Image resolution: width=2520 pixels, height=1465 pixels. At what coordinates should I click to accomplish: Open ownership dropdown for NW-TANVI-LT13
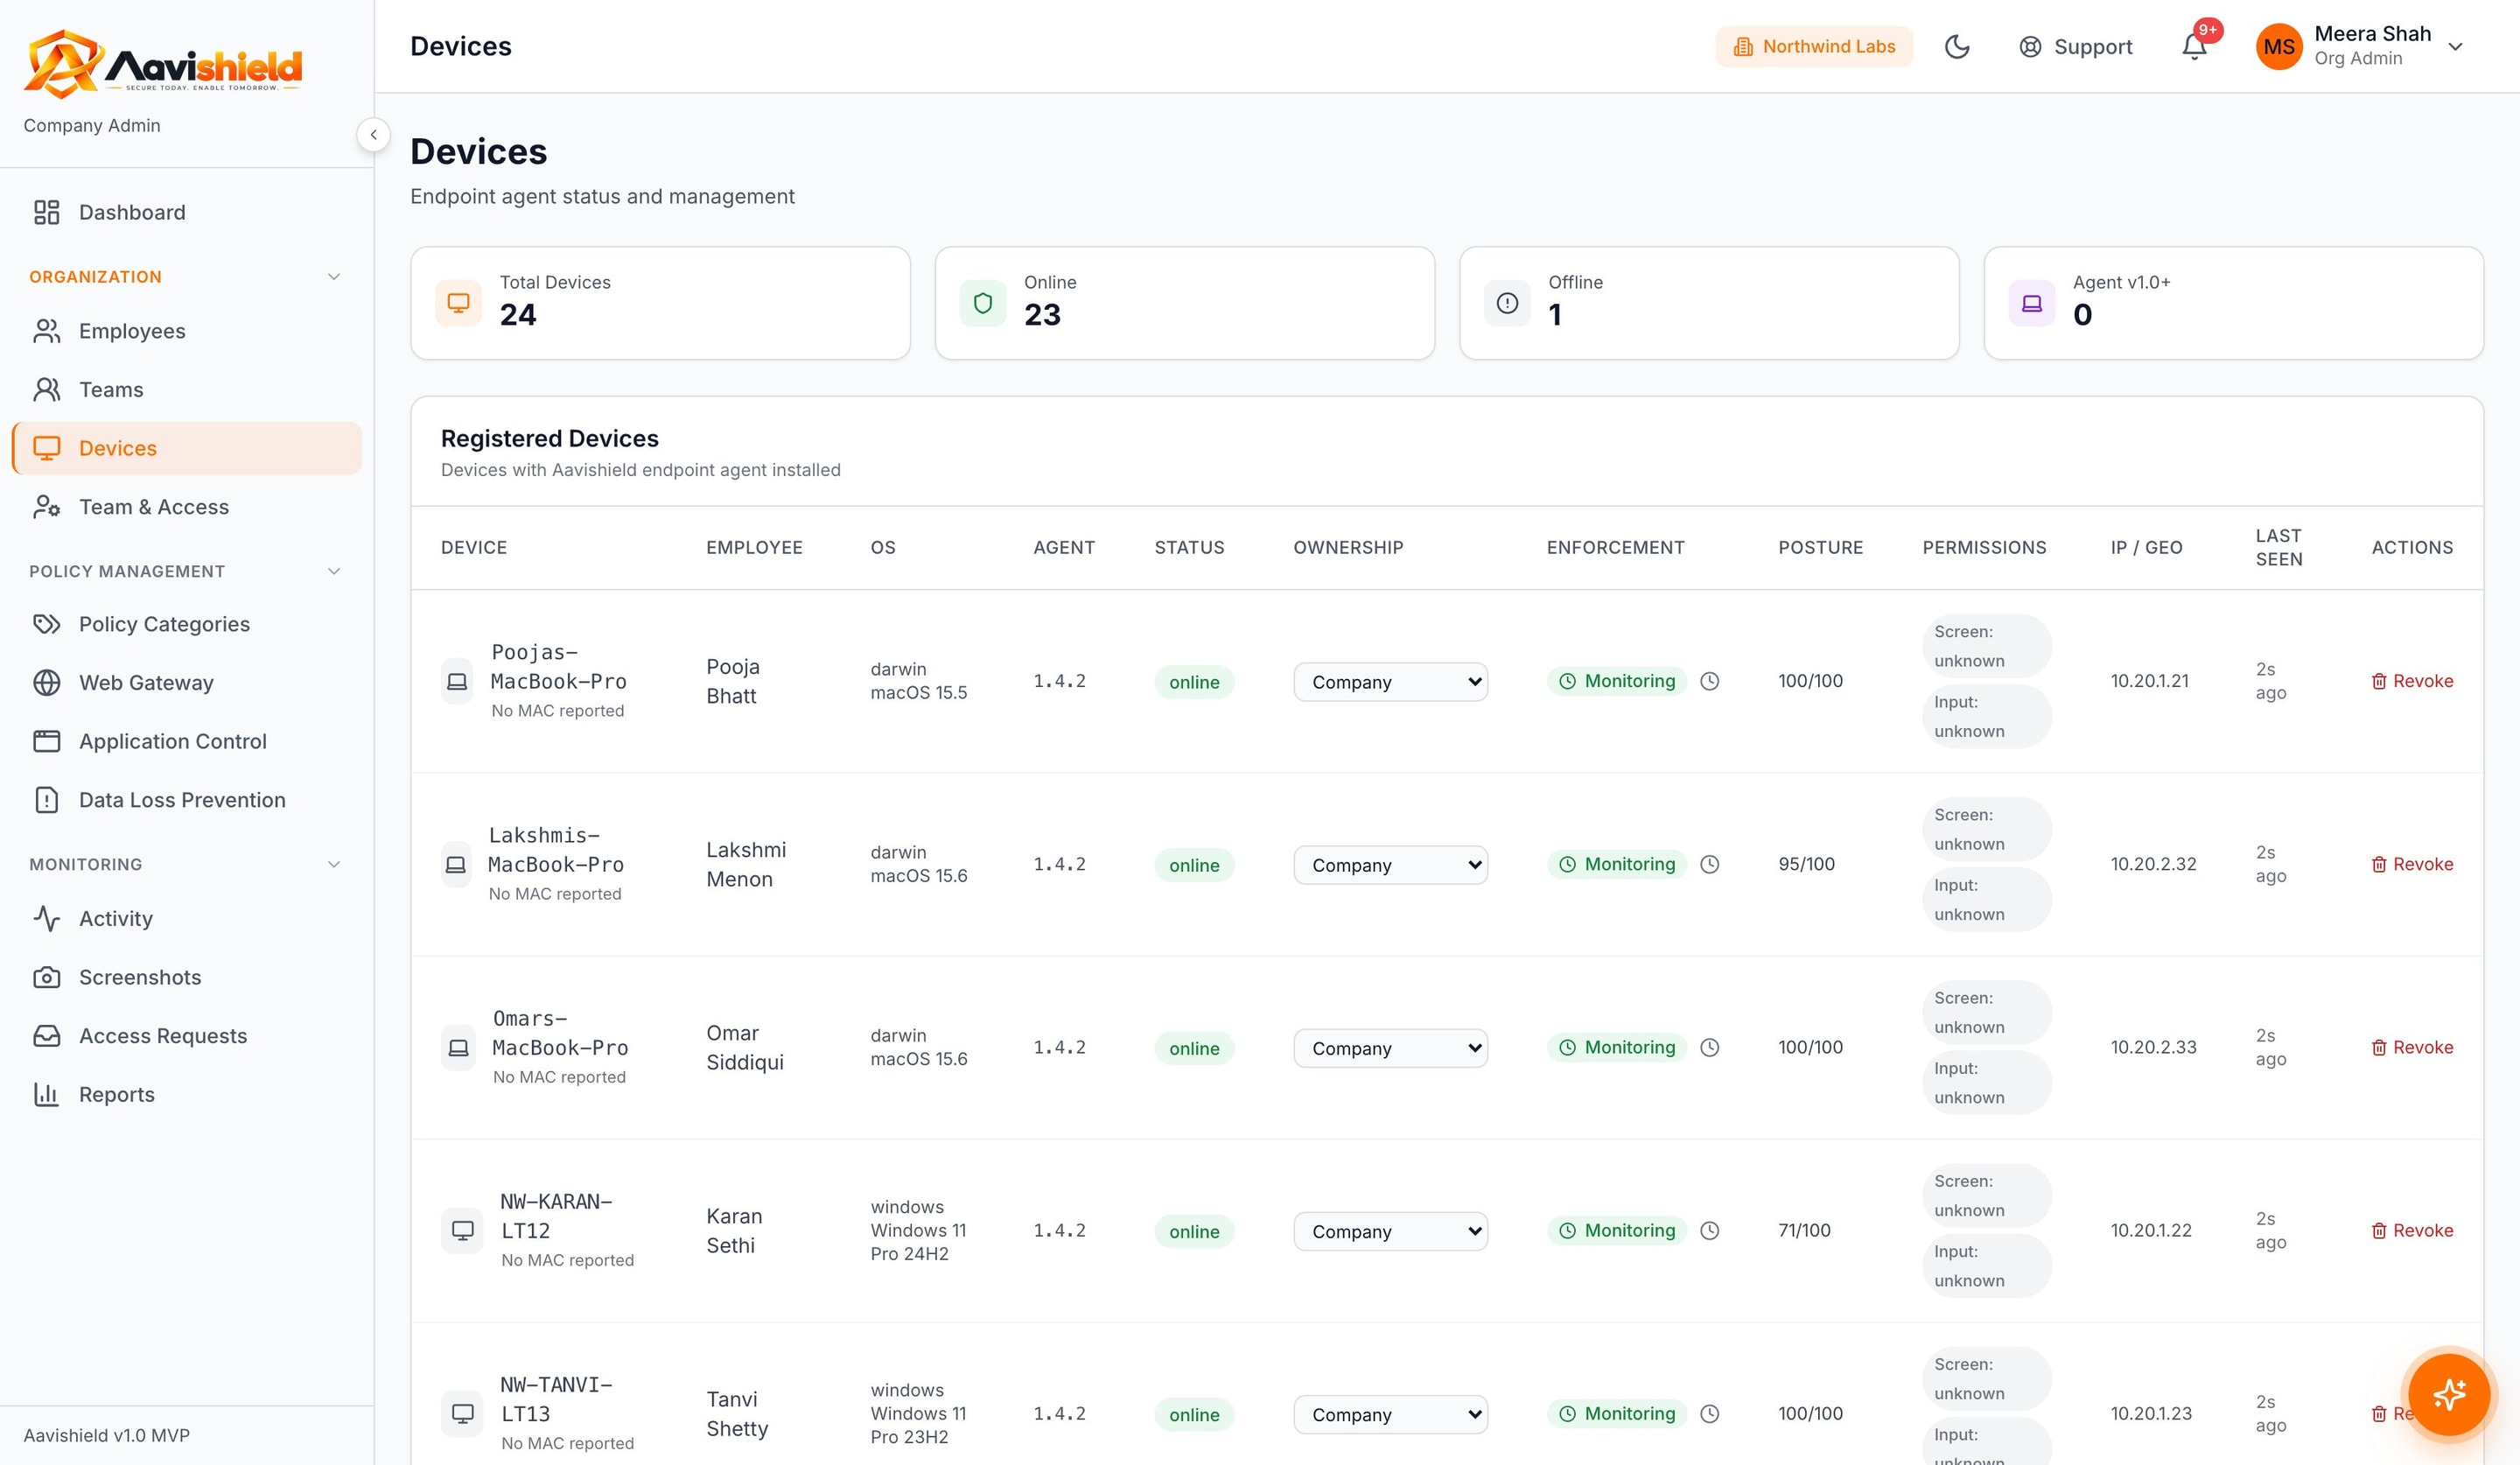(1390, 1414)
